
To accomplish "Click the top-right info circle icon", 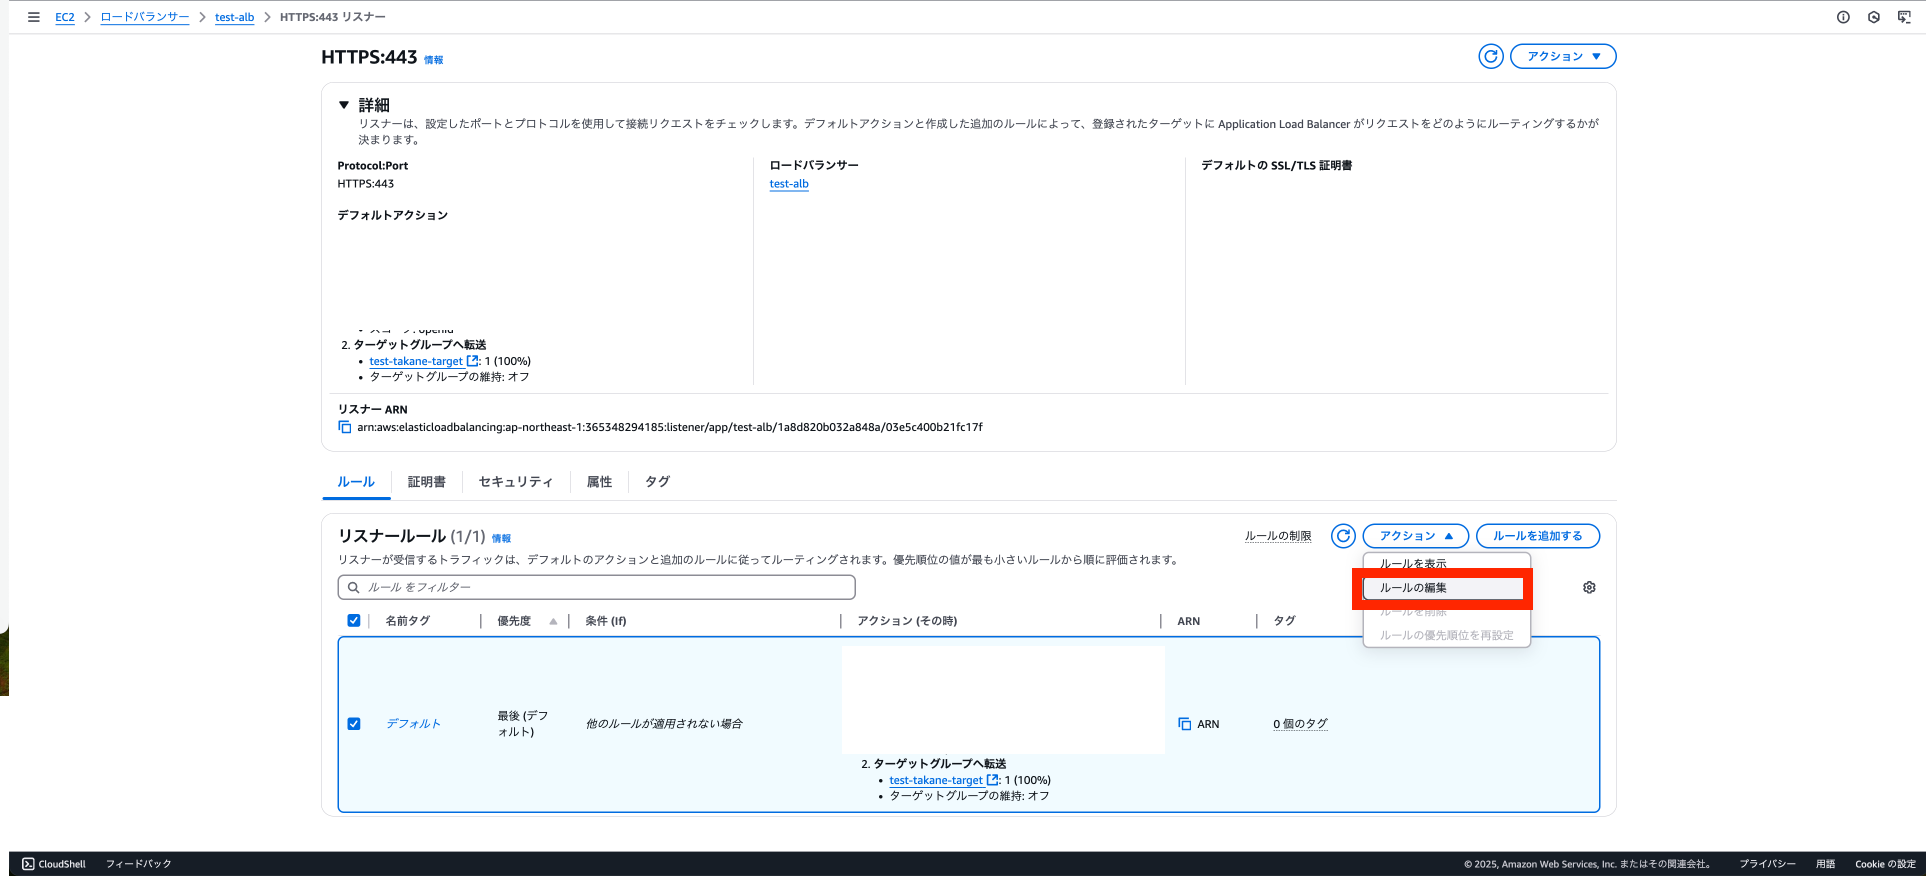I will [x=1843, y=17].
